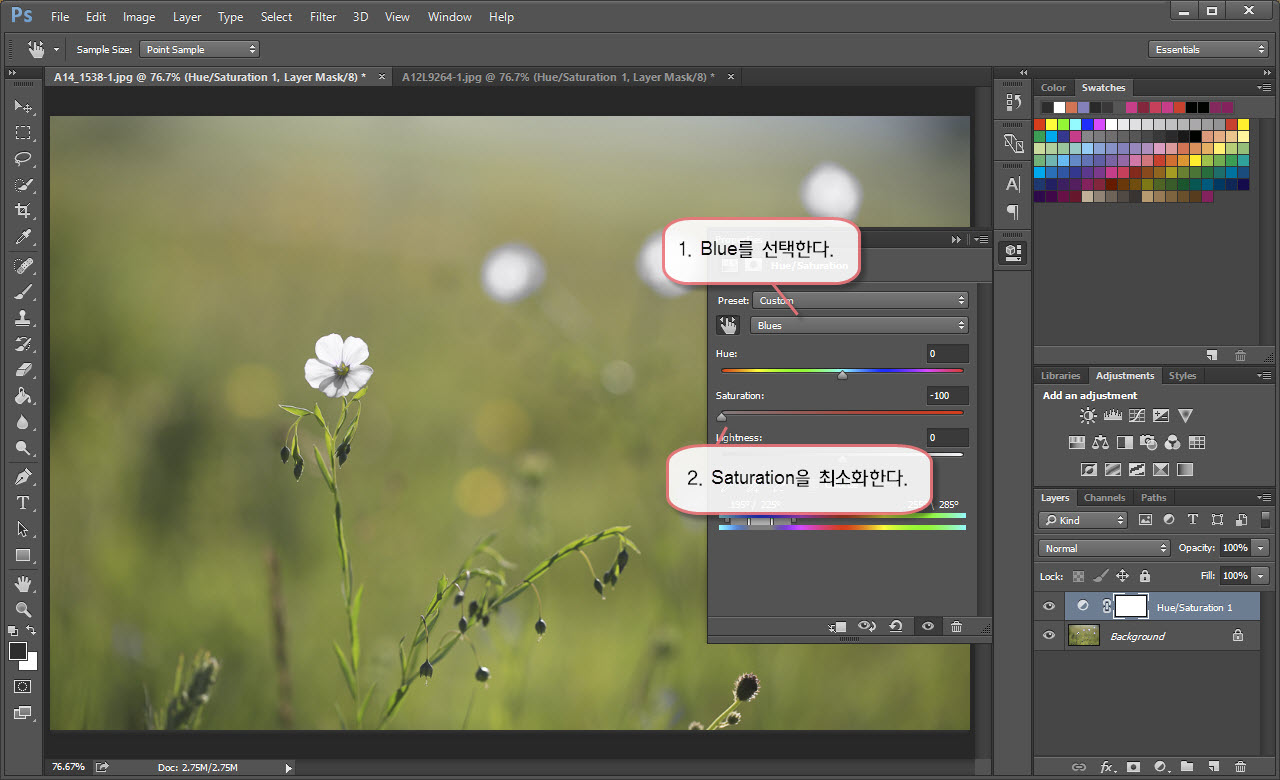
Task: Select the Dodge tool
Action: click(23, 448)
